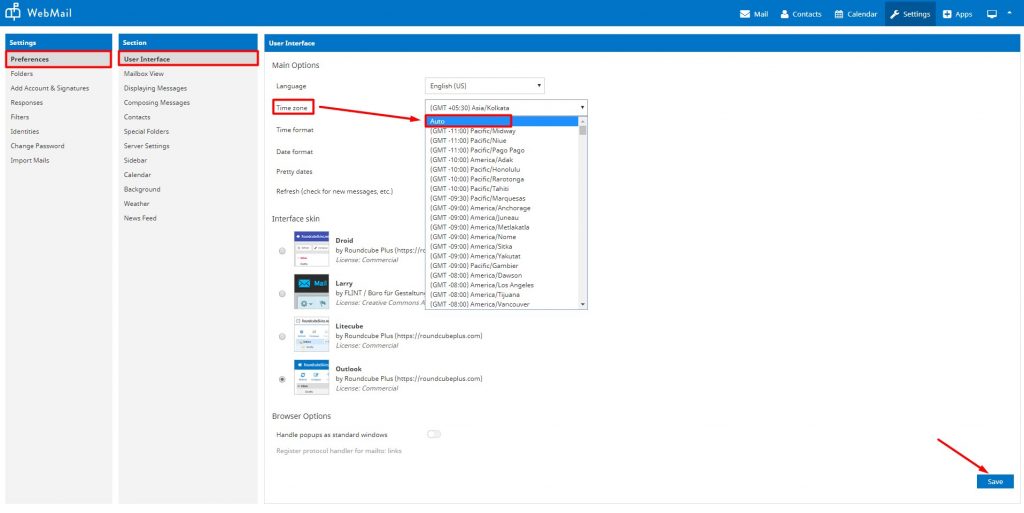Select Folders in Settings list
1024x513 pixels.
pos(22,74)
